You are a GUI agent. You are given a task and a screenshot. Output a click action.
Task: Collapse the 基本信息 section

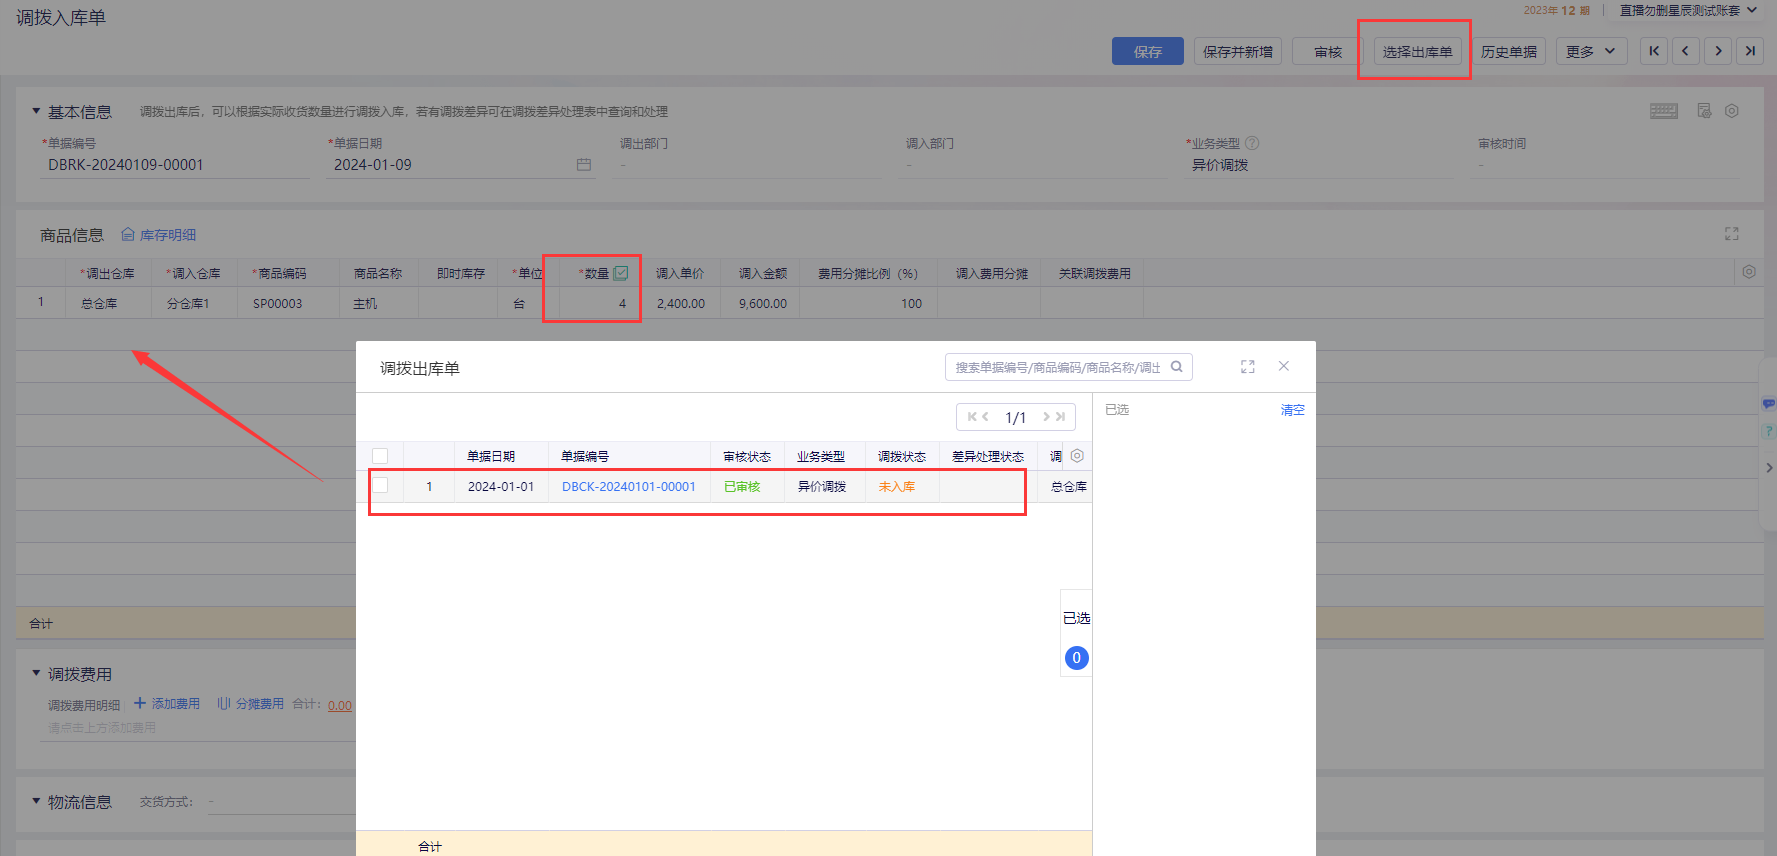point(36,111)
